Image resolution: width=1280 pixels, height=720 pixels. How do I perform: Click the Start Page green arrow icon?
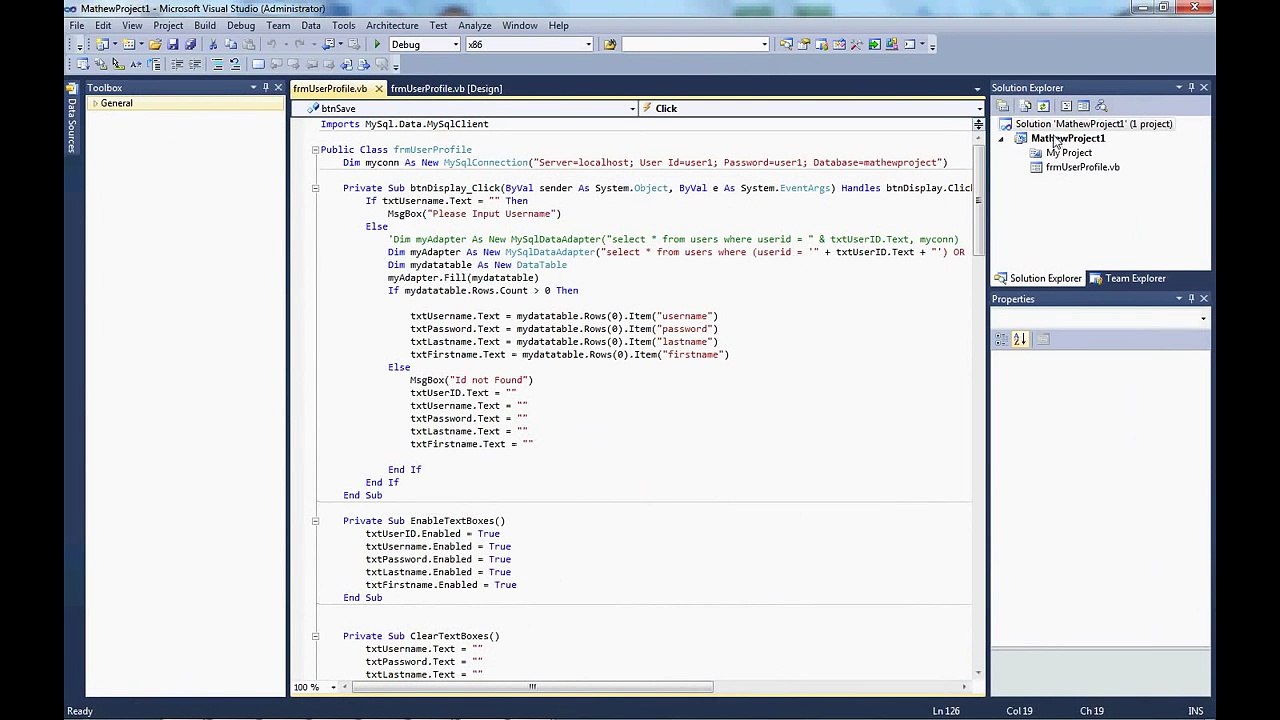click(x=875, y=44)
